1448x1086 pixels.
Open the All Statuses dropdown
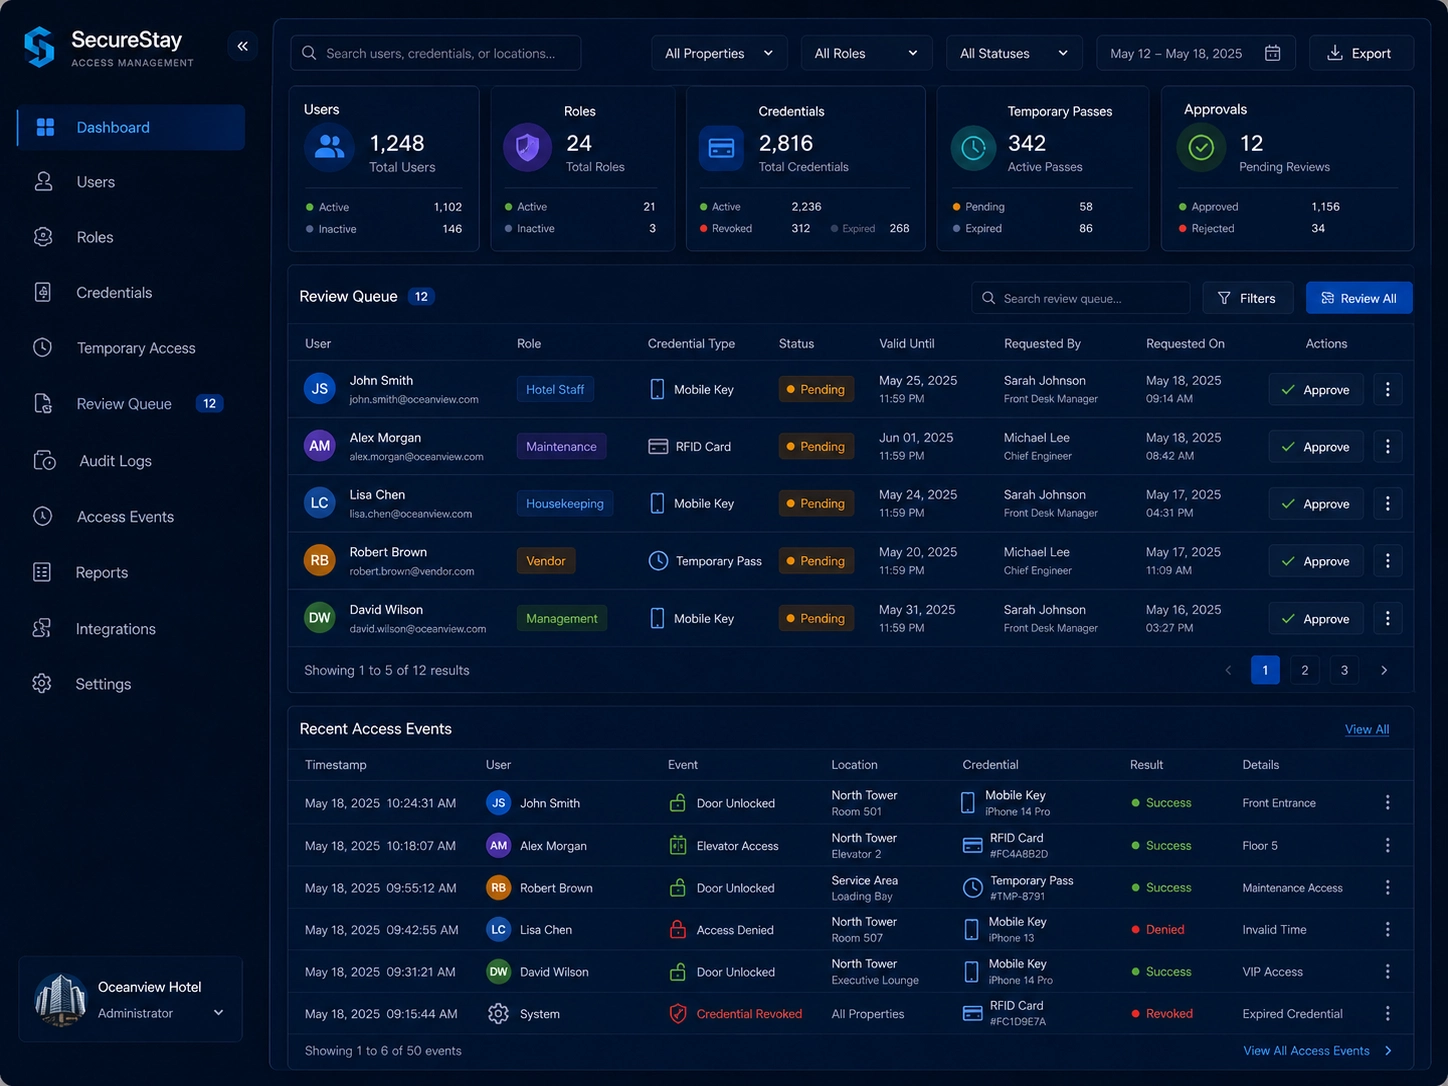pyautogui.click(x=1014, y=53)
